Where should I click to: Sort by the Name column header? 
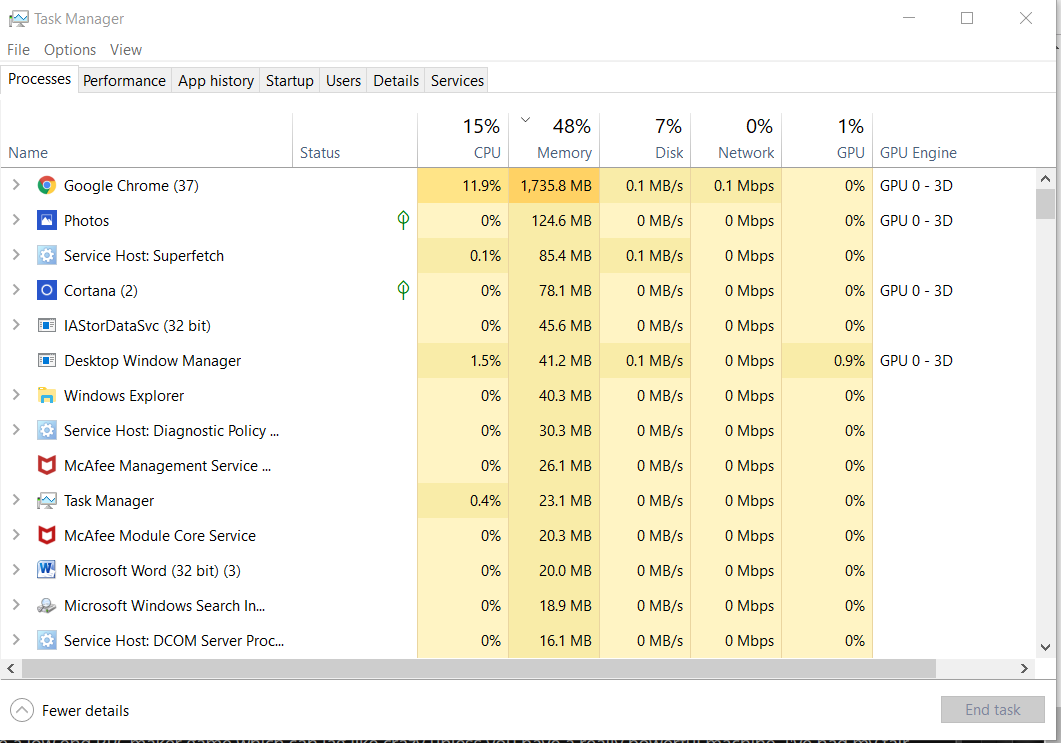(x=146, y=140)
